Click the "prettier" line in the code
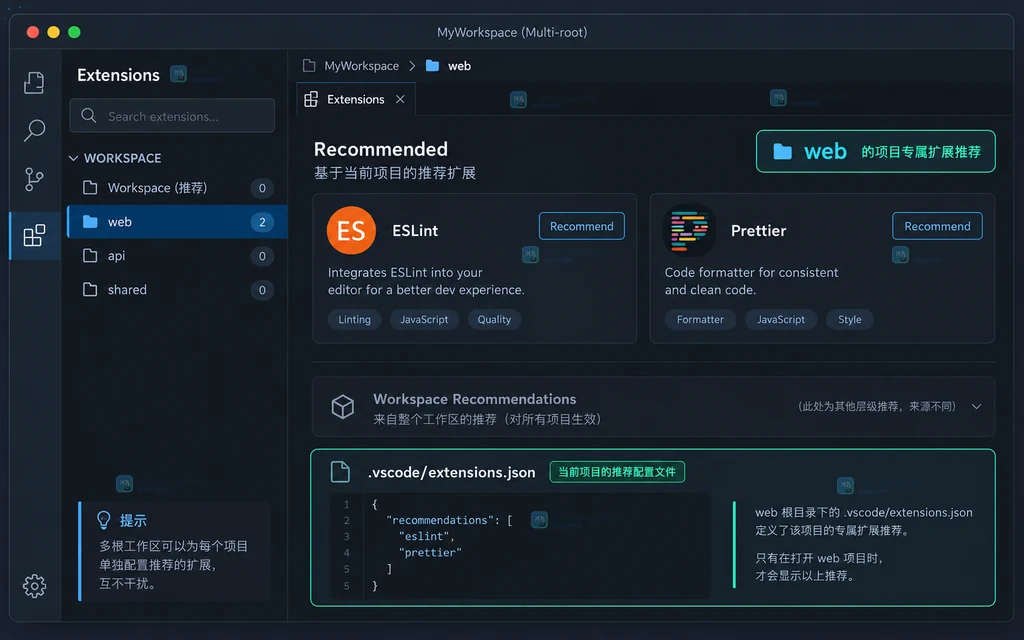 point(430,552)
